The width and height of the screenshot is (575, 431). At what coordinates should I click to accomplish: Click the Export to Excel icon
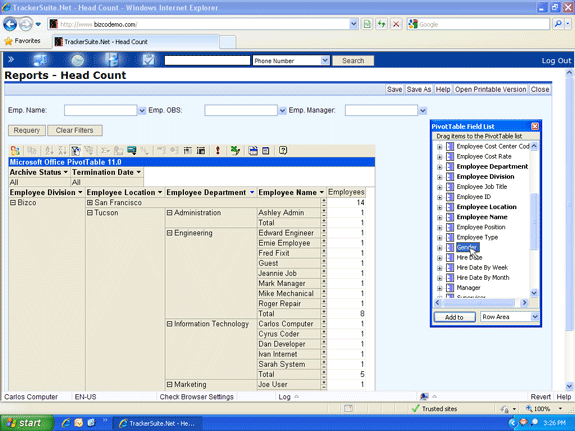235,150
